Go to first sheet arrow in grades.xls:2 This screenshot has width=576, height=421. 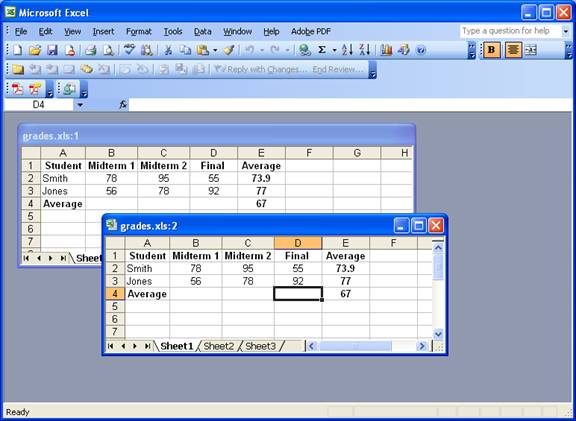pos(111,346)
